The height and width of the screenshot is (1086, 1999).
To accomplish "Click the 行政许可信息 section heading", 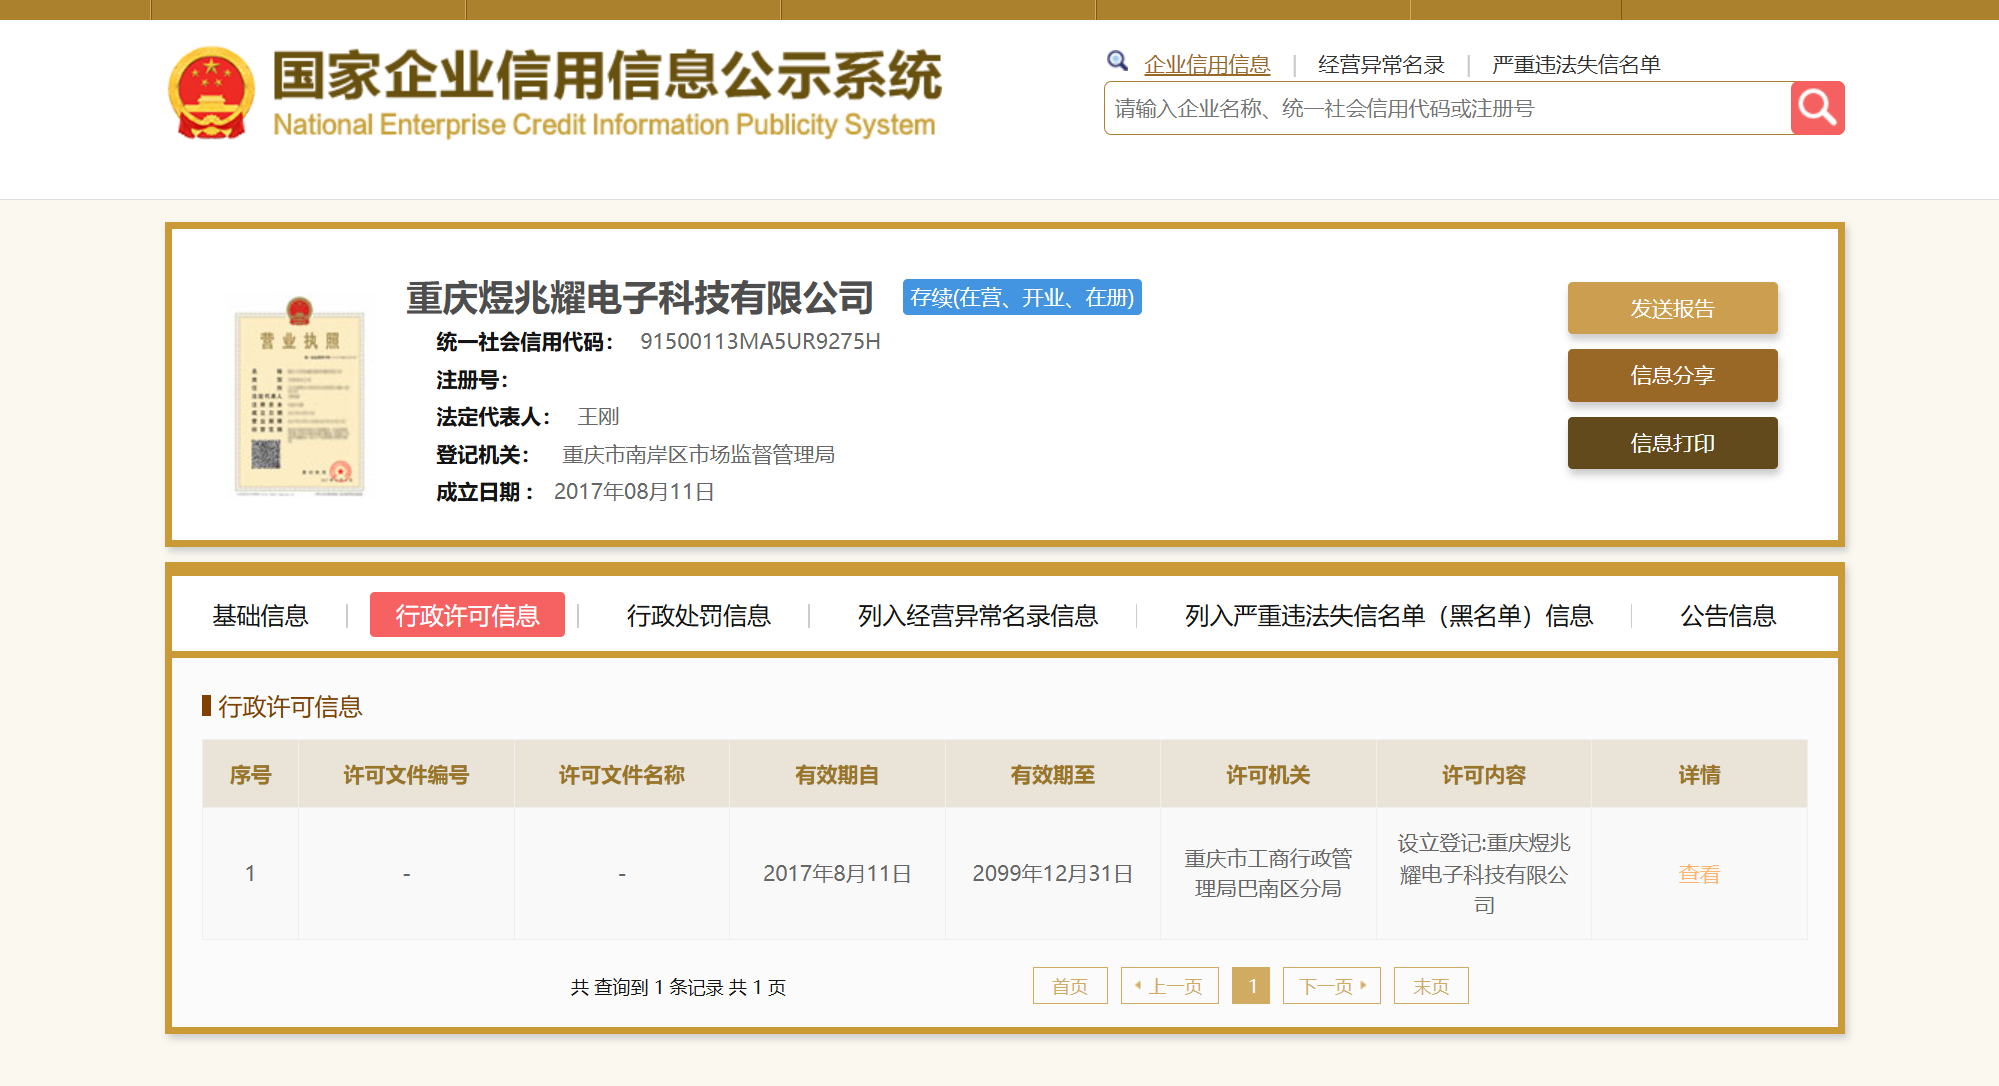I will [290, 706].
